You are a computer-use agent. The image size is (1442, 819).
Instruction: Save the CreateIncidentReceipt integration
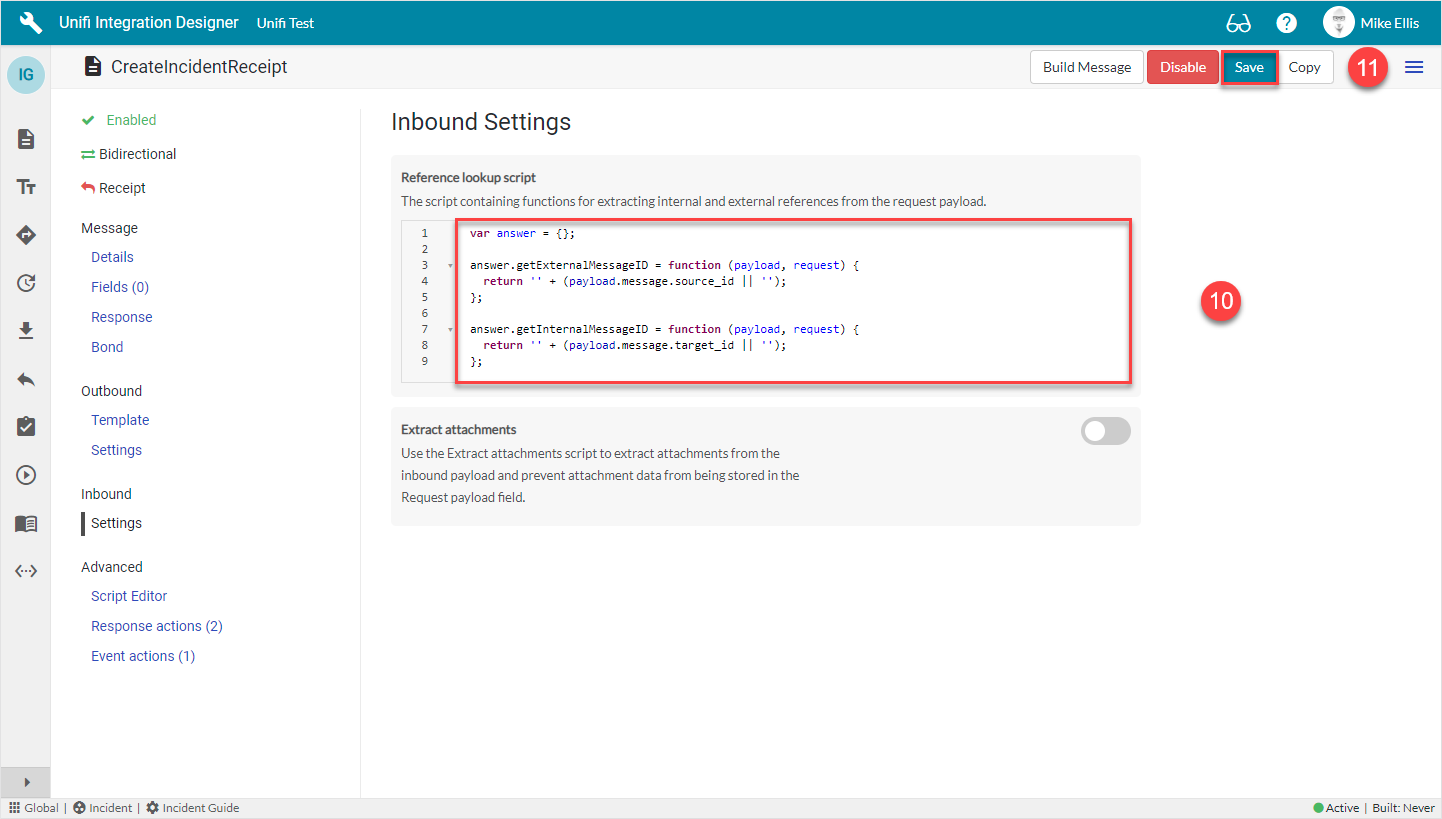click(x=1249, y=66)
